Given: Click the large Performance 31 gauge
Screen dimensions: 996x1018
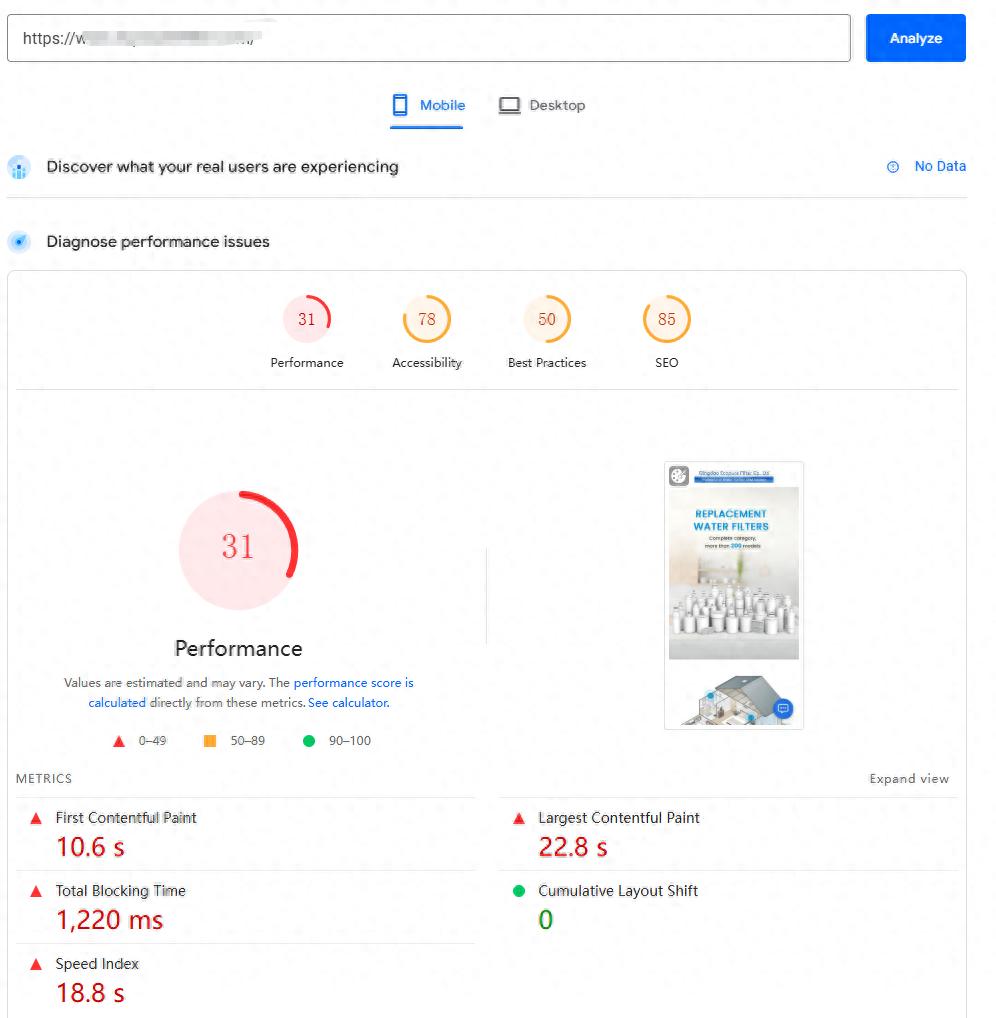Looking at the screenshot, I should 238,548.
